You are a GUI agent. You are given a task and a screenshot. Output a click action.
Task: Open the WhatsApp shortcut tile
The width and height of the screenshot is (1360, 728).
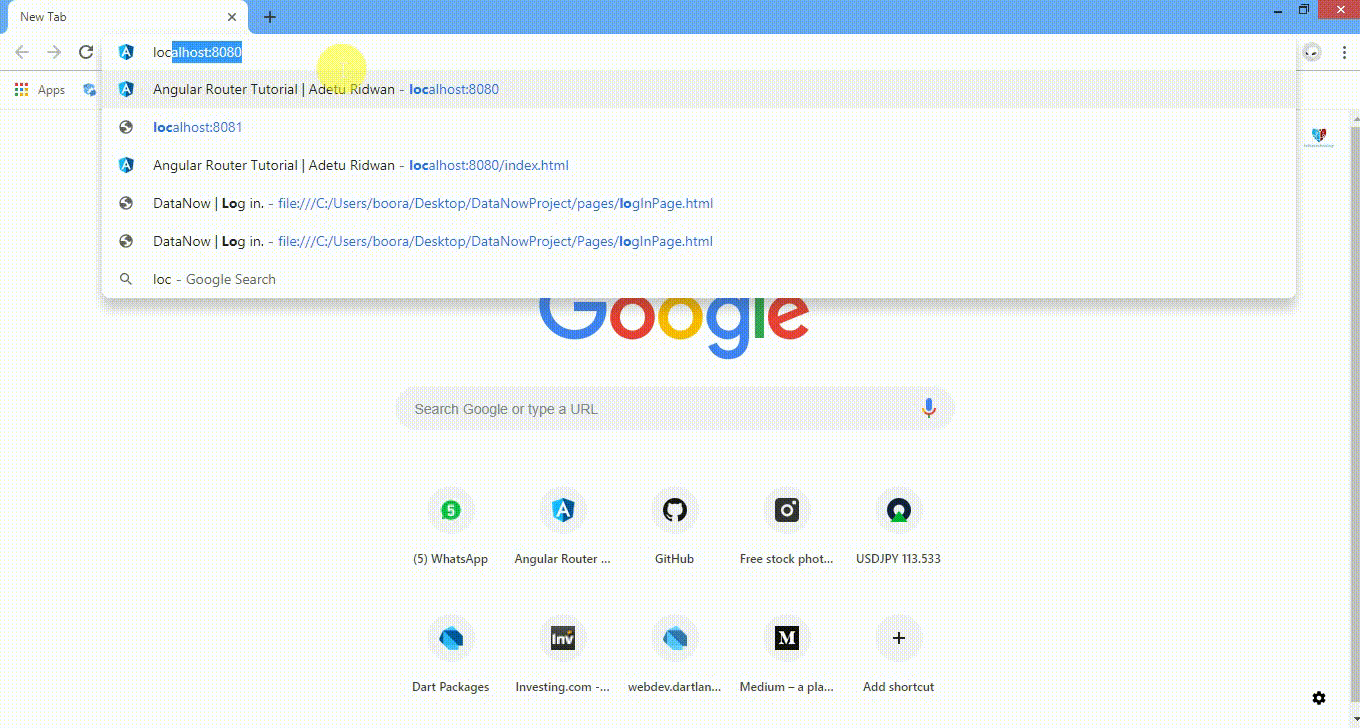click(450, 528)
